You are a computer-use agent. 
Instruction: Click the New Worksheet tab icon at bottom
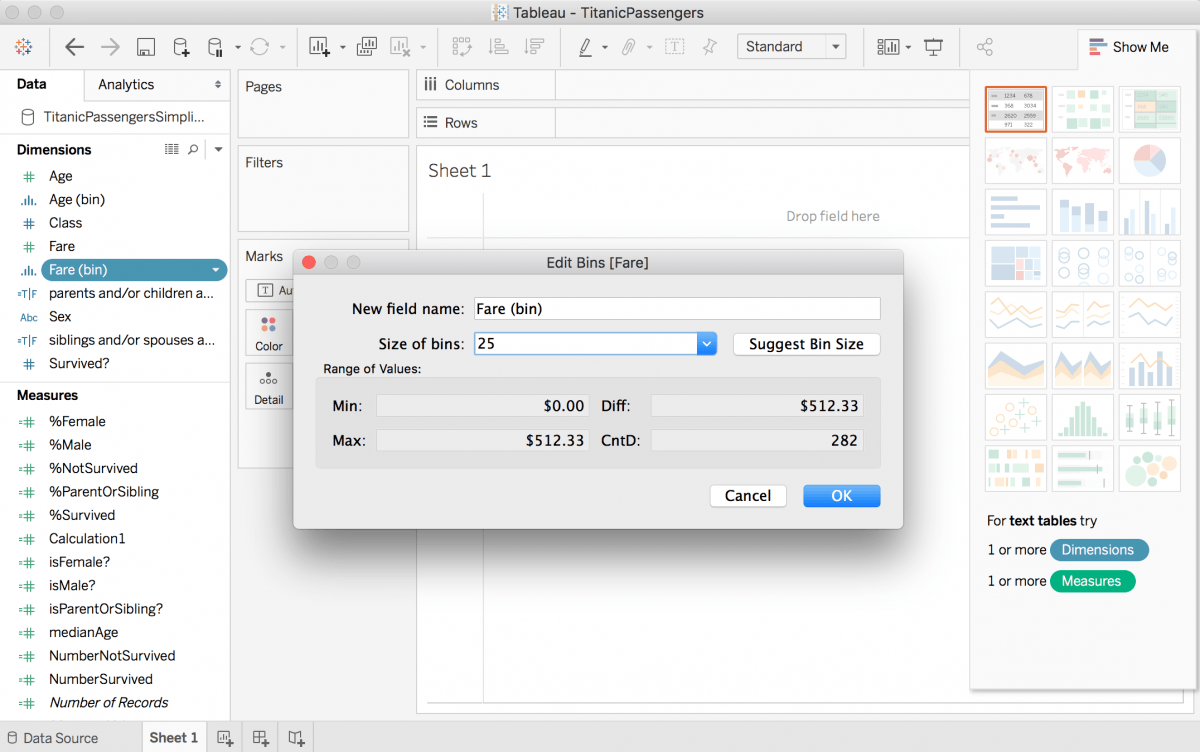225,738
